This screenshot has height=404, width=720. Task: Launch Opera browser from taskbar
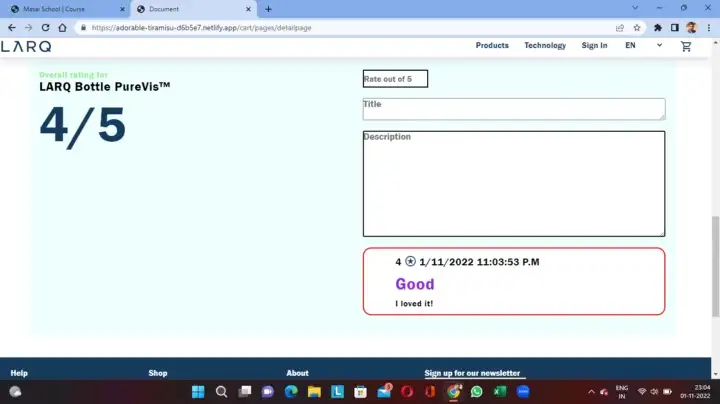point(407,392)
